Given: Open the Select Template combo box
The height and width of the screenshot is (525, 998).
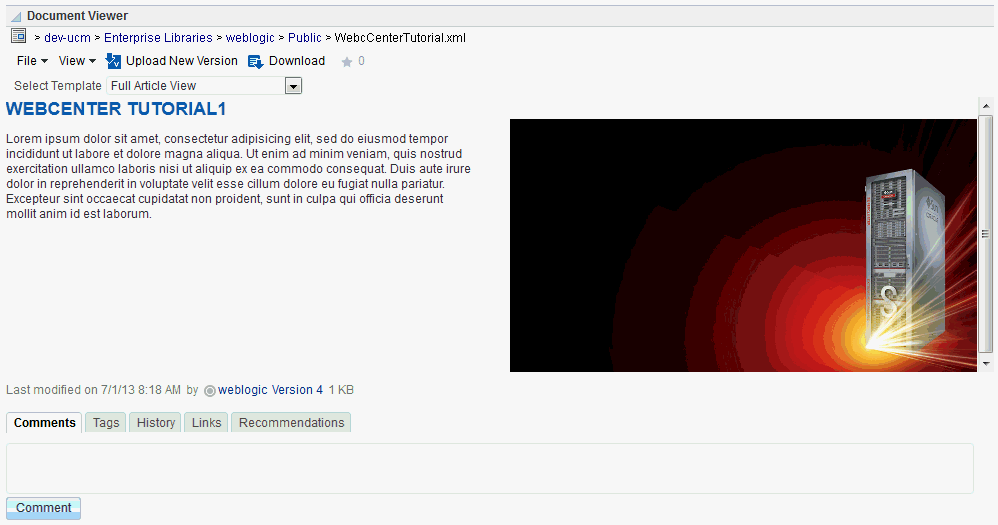Looking at the screenshot, I should coord(204,86).
